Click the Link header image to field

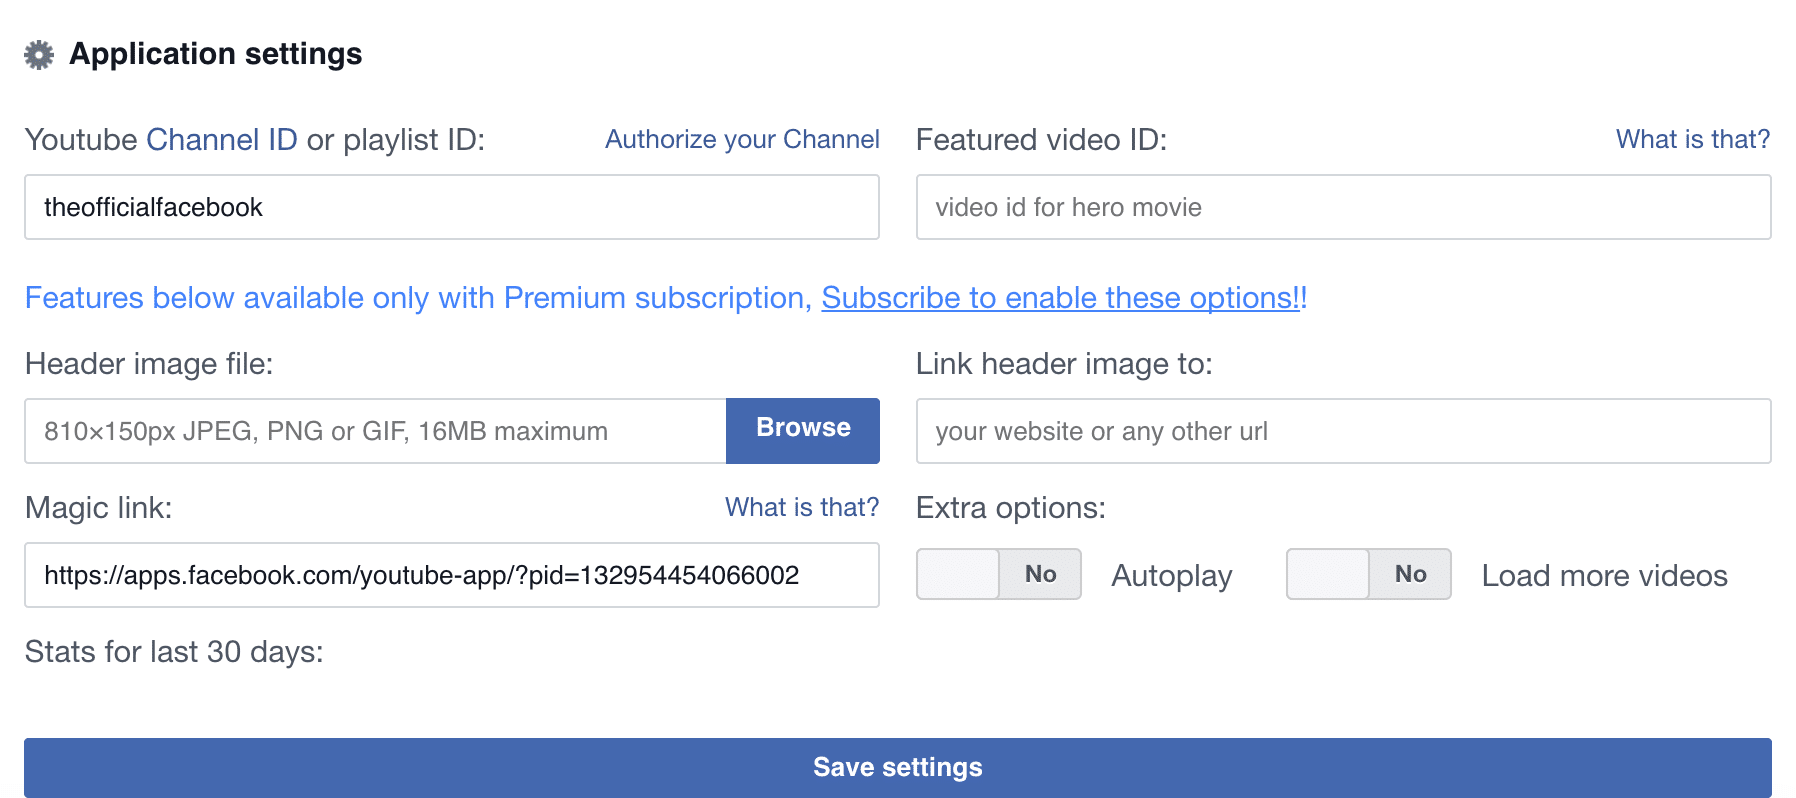point(1343,431)
